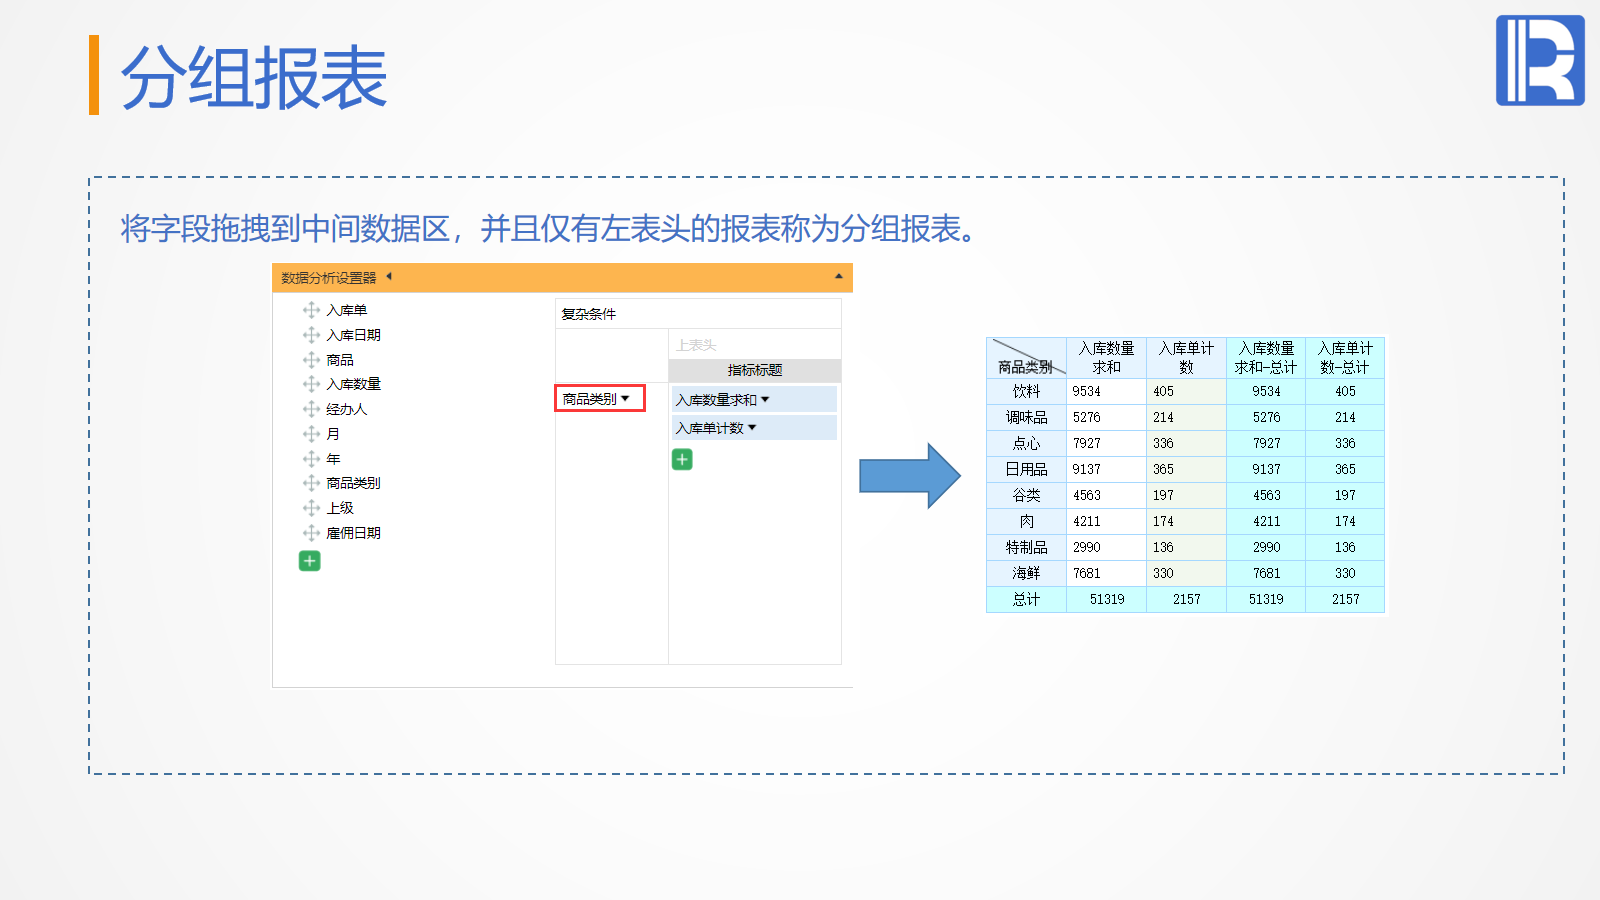Click the move icon next to 商品 field

(311, 360)
